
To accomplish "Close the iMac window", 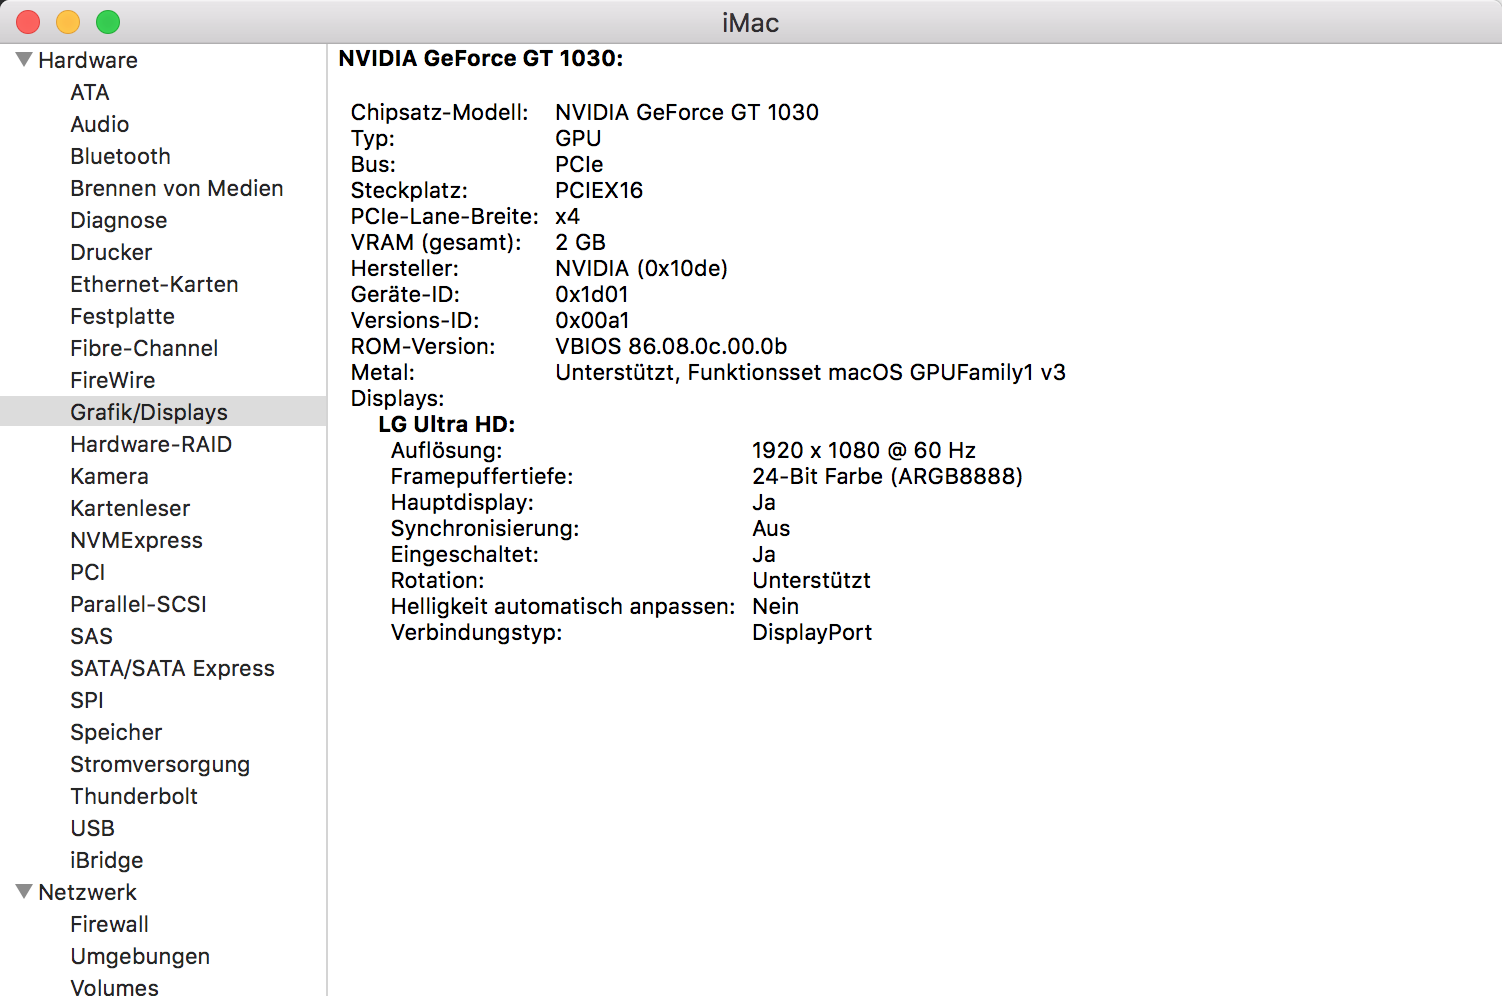I will point(28,22).
